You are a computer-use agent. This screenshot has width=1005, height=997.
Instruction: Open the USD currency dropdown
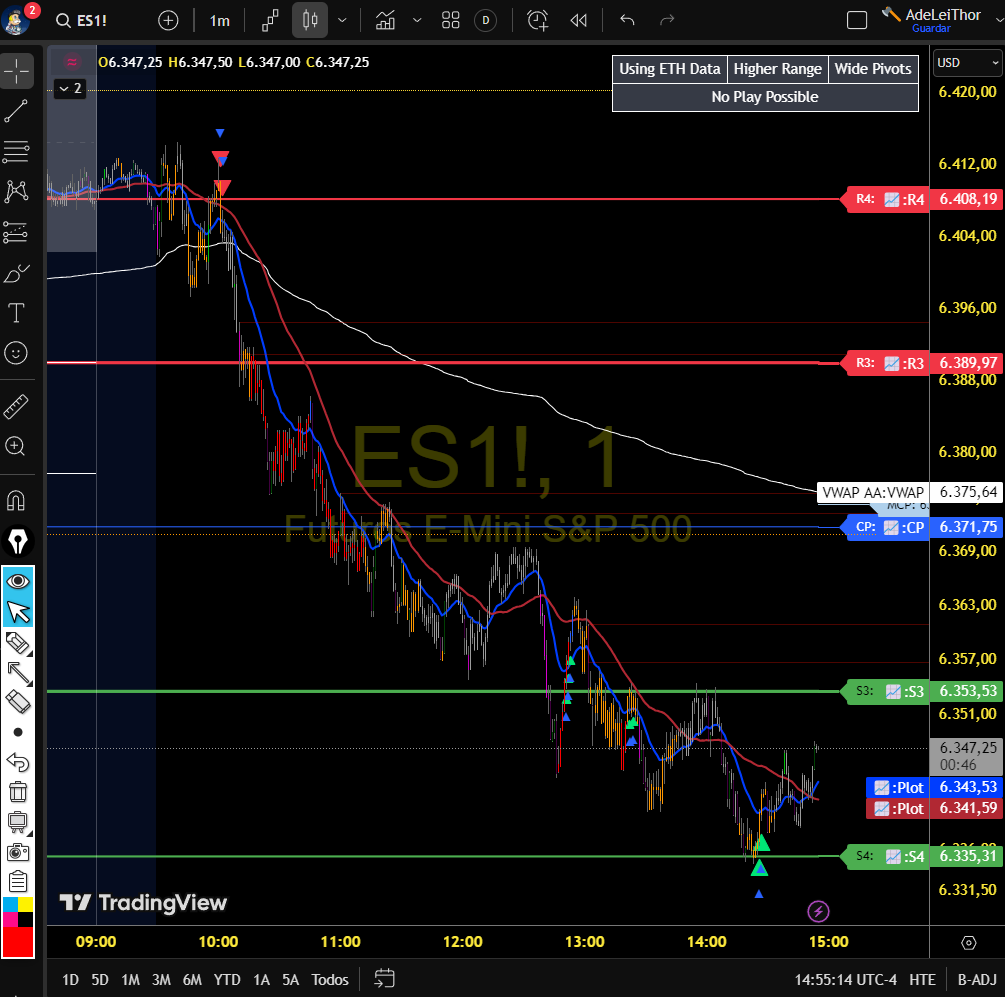coord(966,63)
